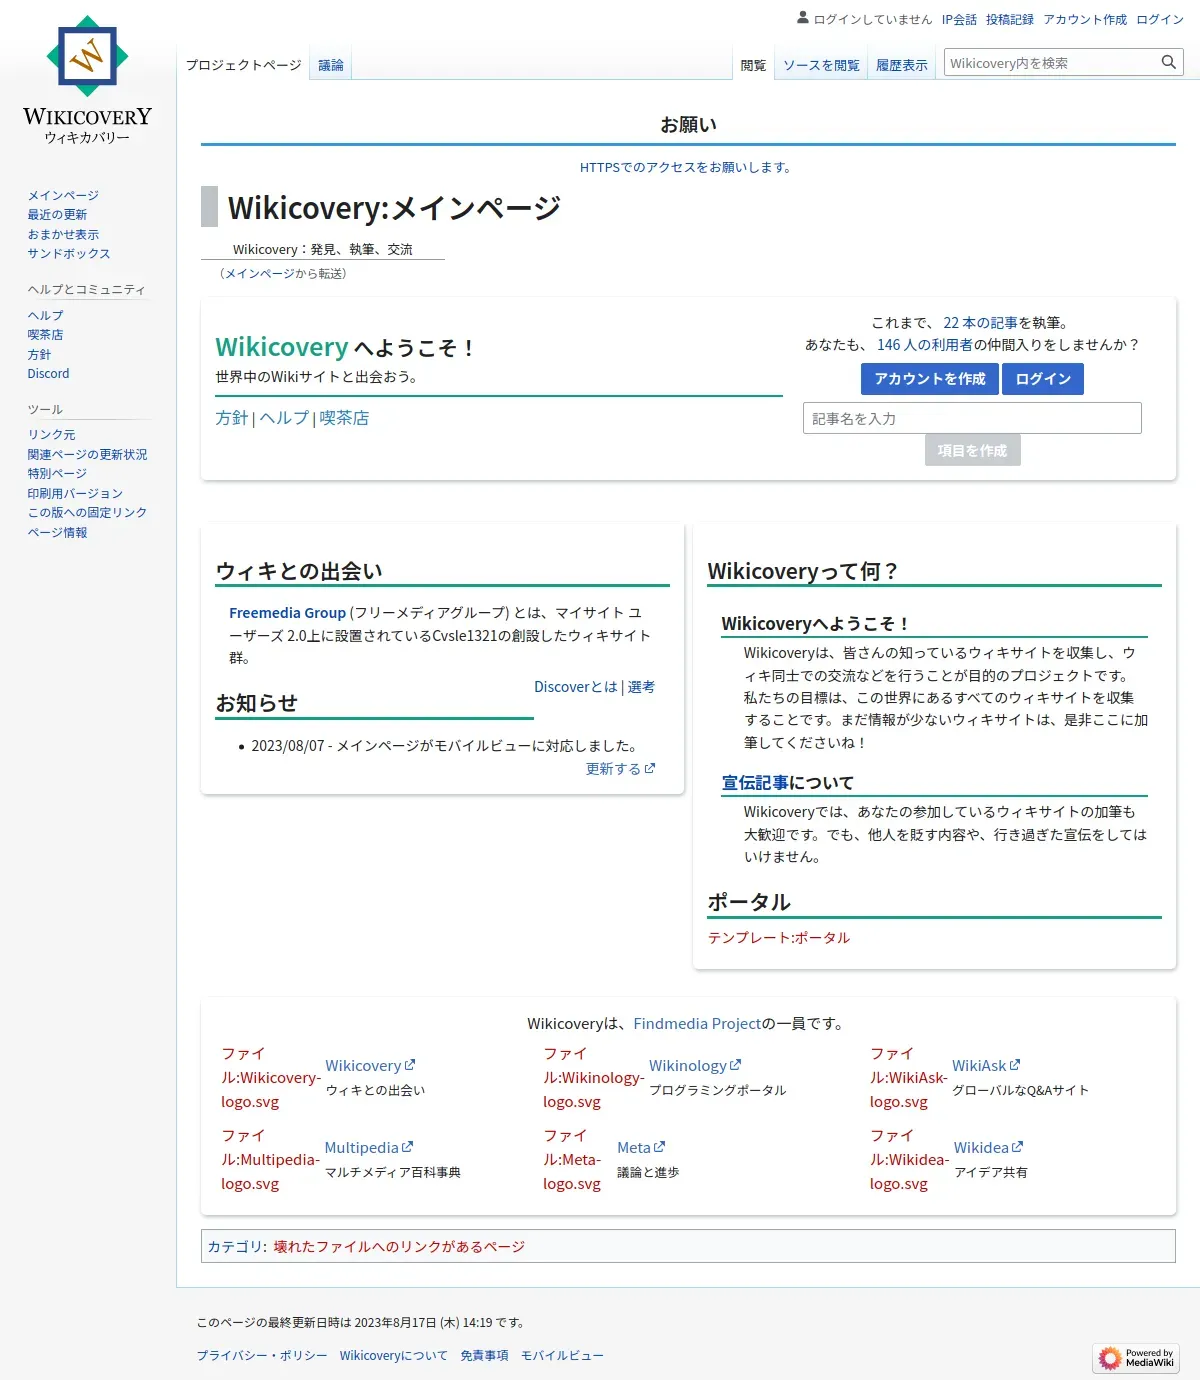Viewport: 1200px width, 1380px height.
Task: Click the blue ログイン button in welcome box
Action: tap(1043, 379)
